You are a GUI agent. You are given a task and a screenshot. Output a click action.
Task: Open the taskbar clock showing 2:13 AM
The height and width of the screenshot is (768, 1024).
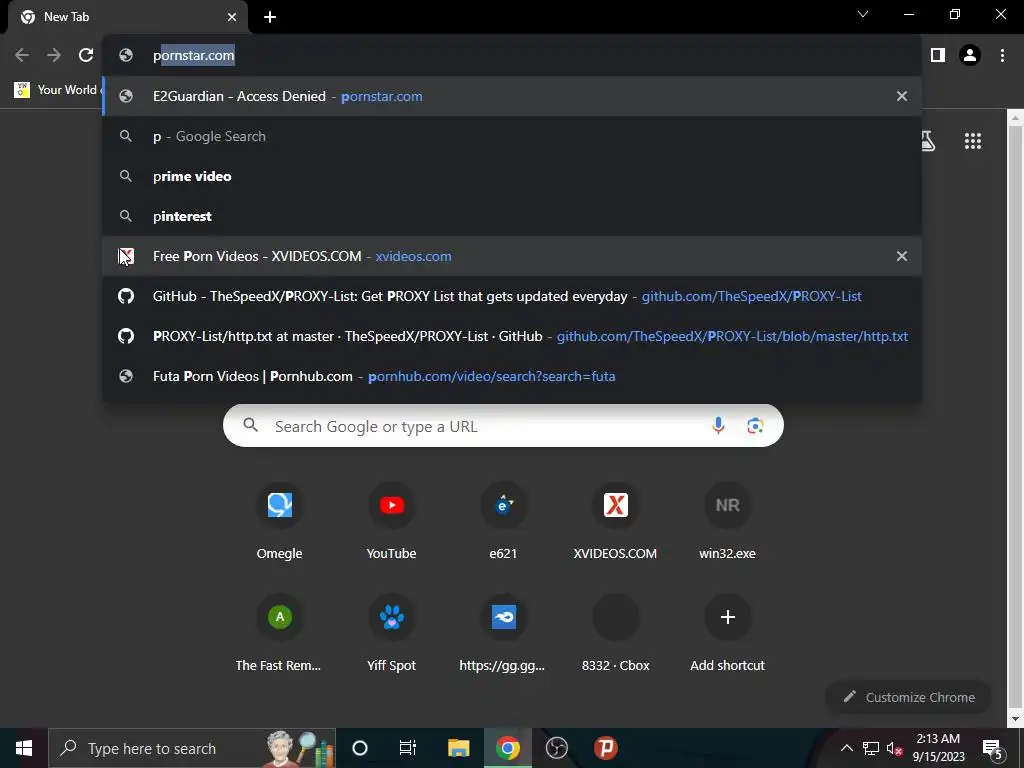[x=938, y=748]
